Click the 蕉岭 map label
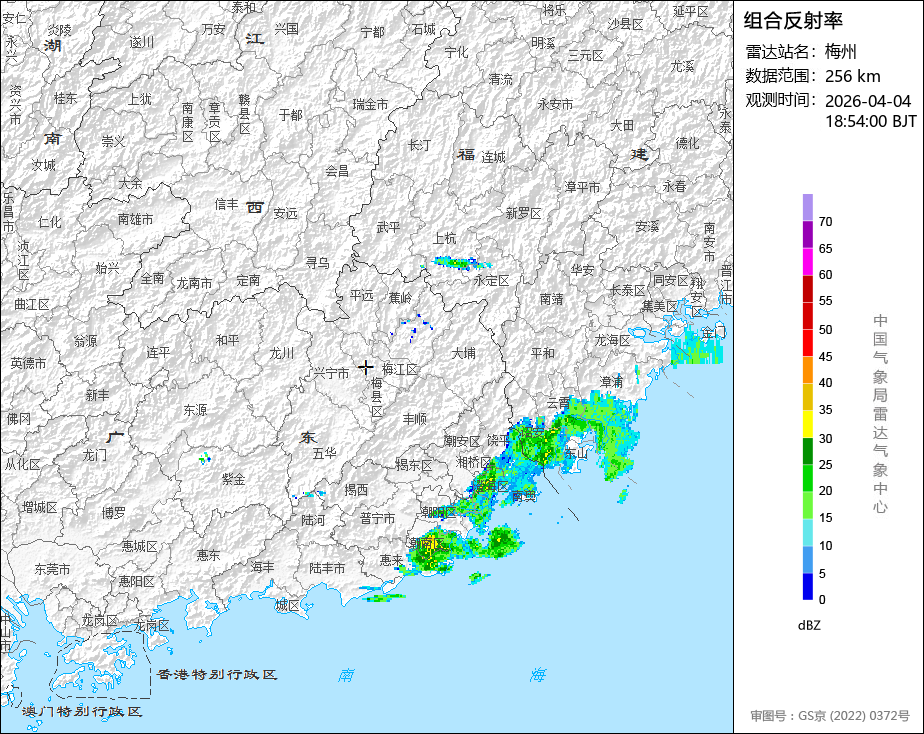924x734 pixels. (400, 298)
